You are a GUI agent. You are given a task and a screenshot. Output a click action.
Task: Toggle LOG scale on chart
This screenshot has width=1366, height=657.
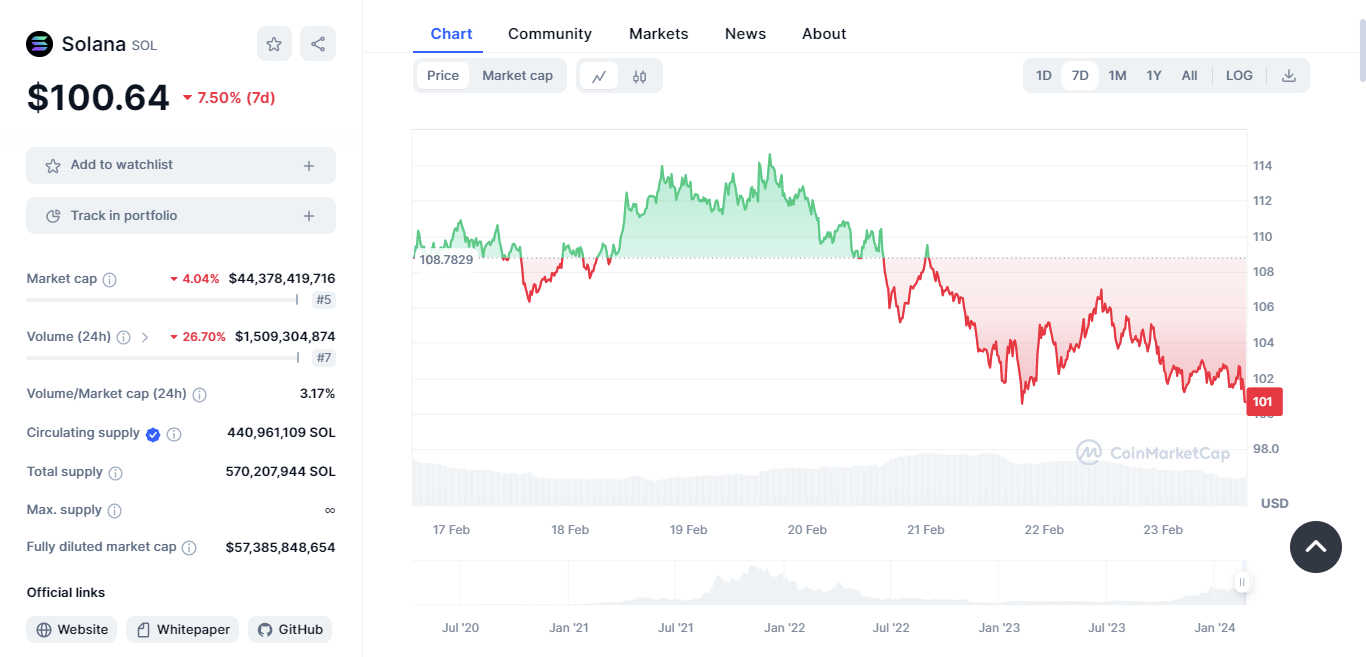tap(1239, 76)
